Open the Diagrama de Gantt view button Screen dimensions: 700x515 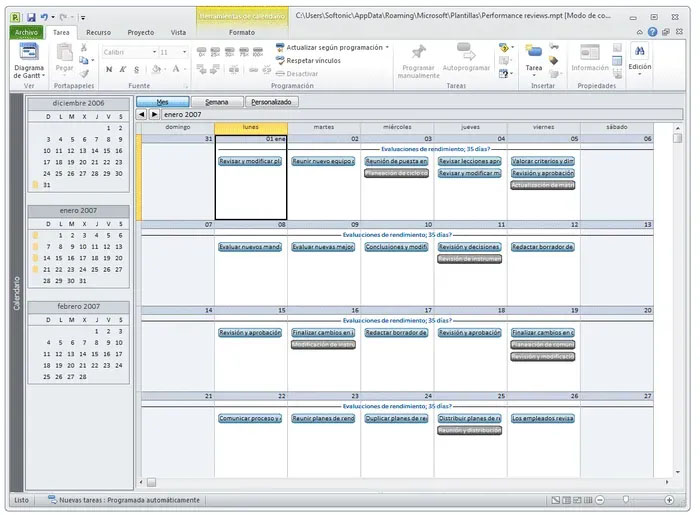pyautogui.click(x=29, y=62)
